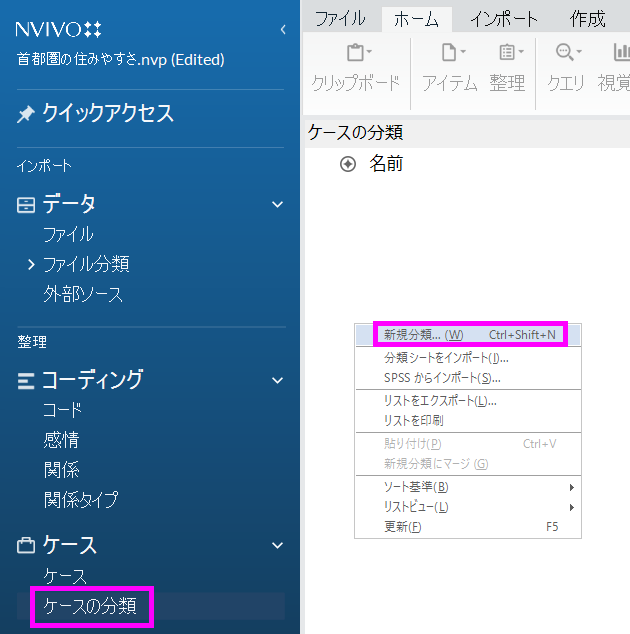The image size is (630, 634).
Task: Open the Create (作成) ribbon tab
Action: (588, 19)
